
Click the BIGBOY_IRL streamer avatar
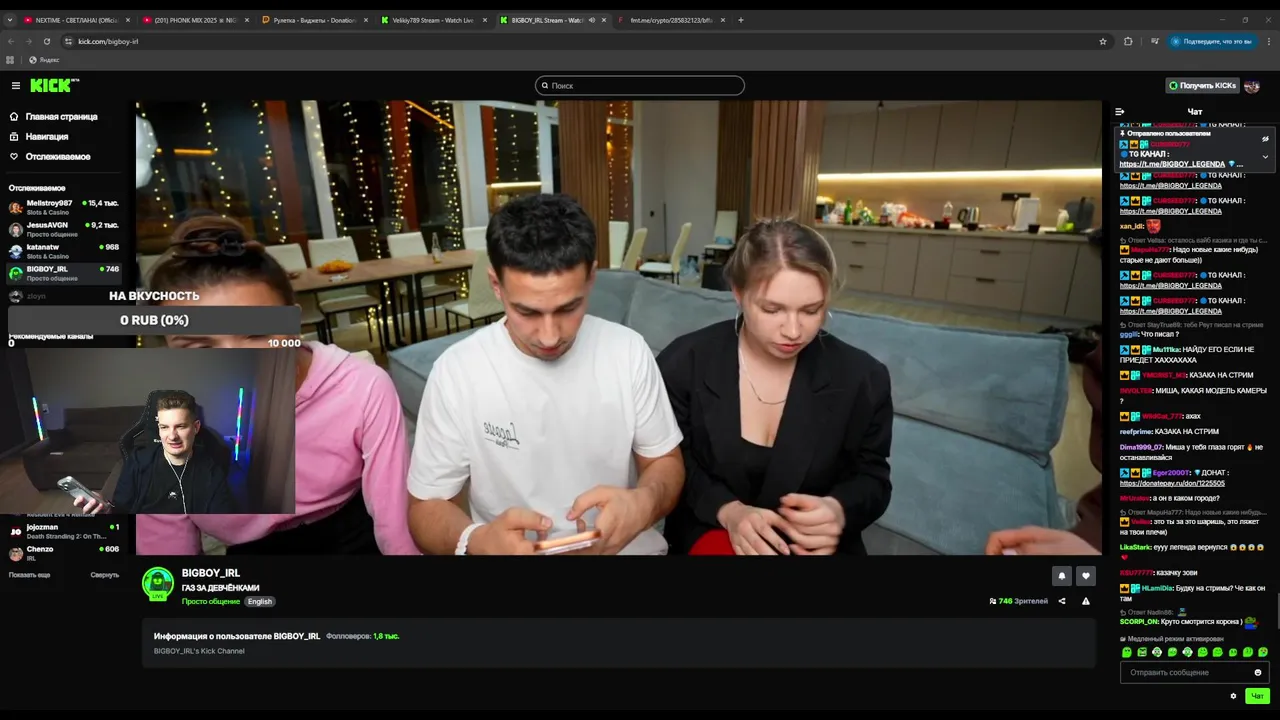[x=158, y=584]
